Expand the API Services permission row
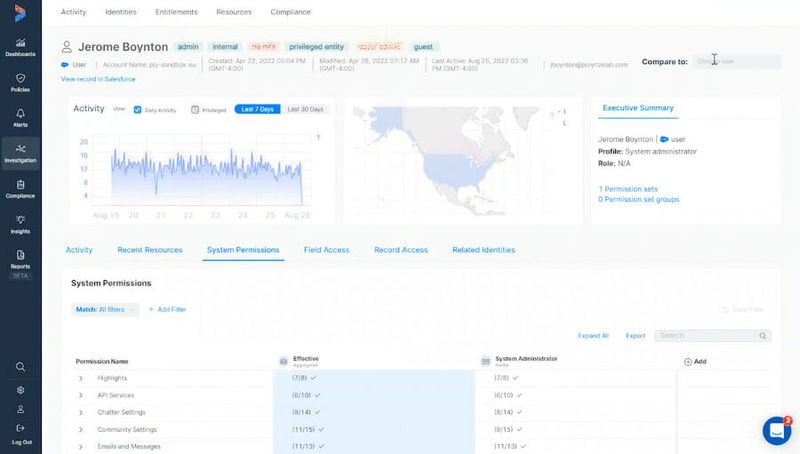 click(81, 395)
